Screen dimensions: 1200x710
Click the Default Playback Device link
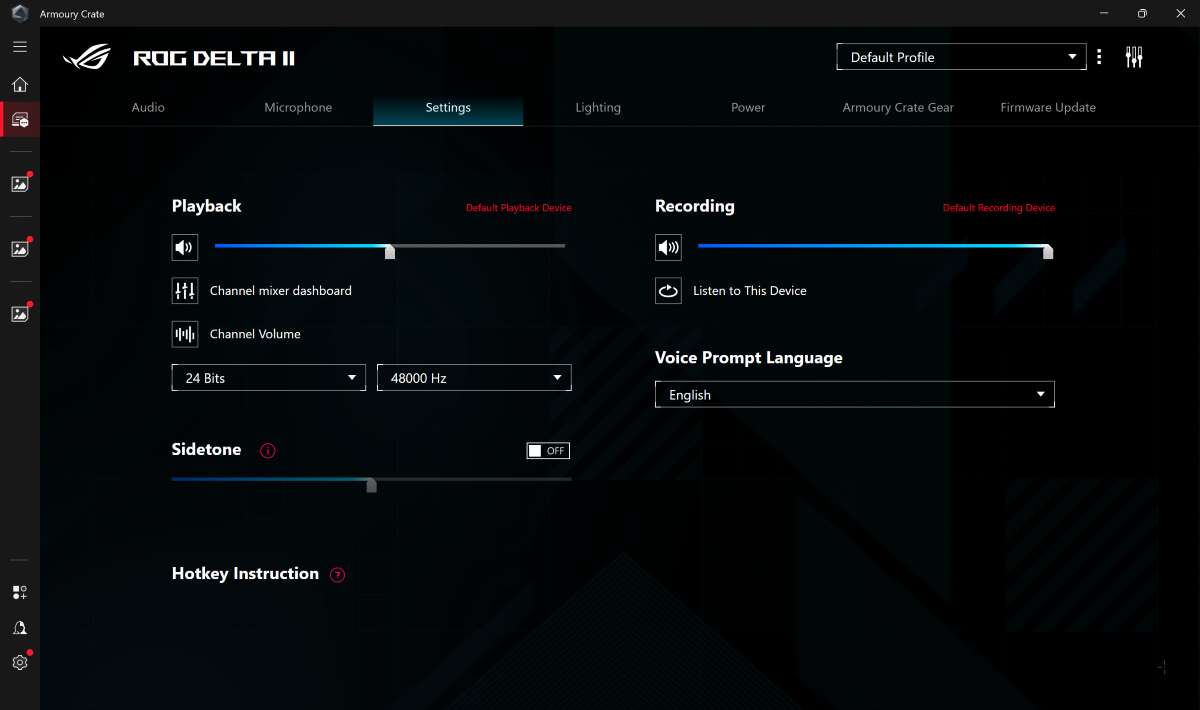(x=519, y=208)
